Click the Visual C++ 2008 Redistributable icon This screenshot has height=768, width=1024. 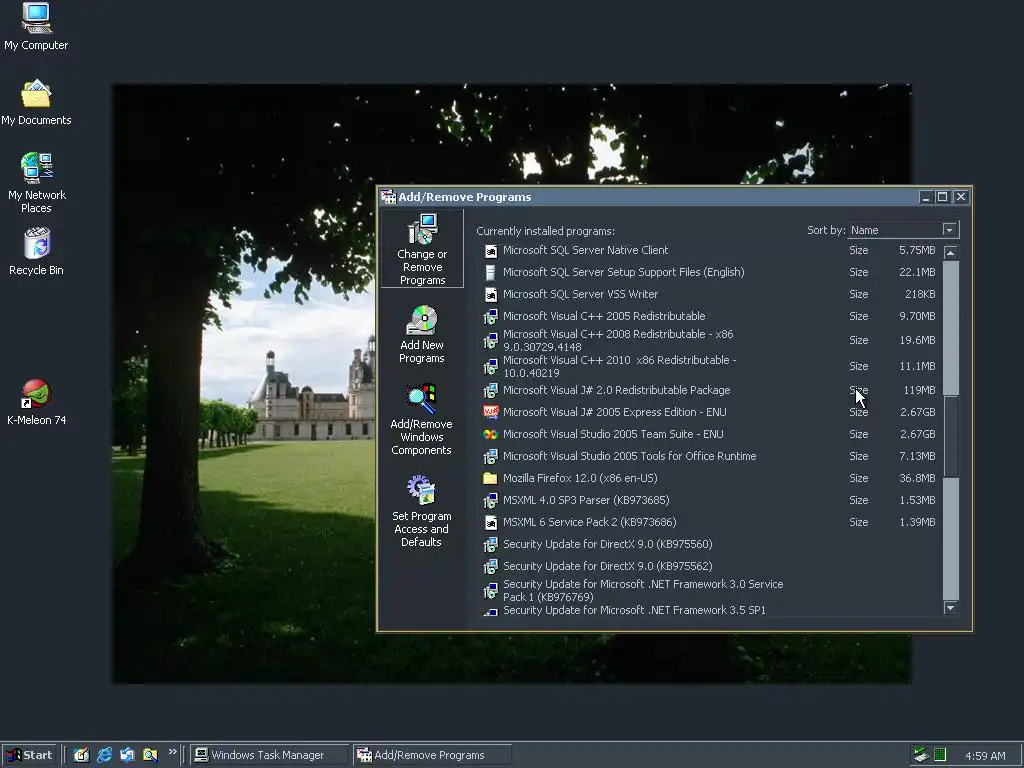[490, 341]
